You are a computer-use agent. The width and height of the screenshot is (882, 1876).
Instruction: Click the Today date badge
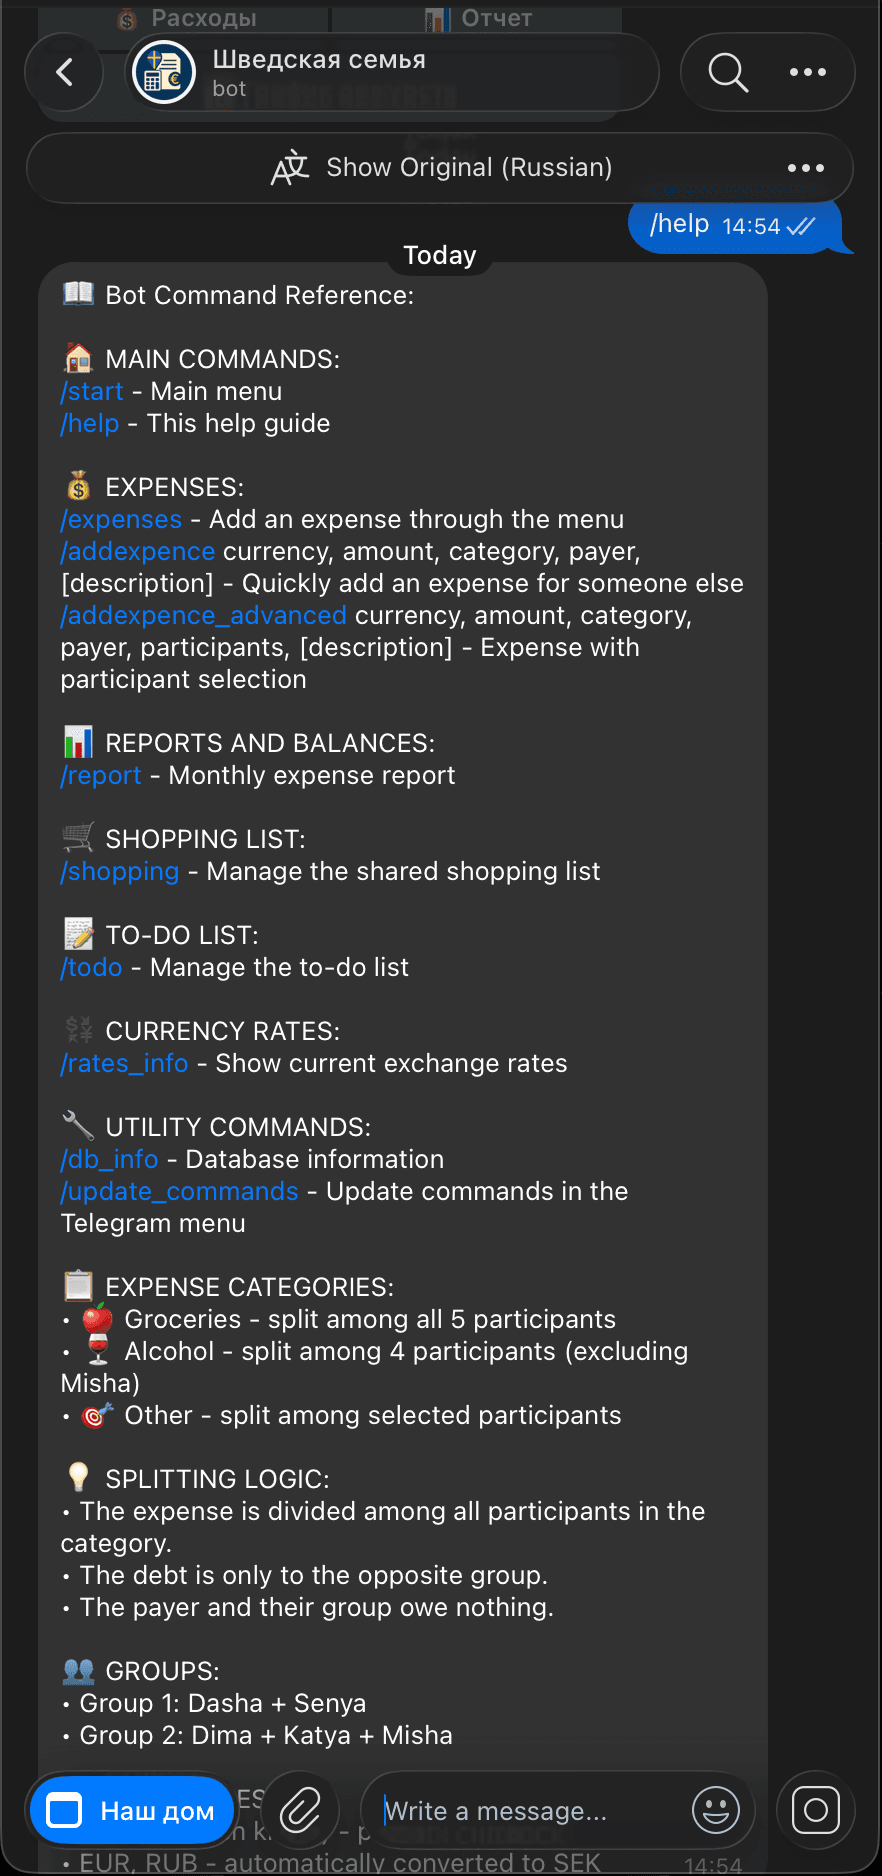[x=440, y=255]
